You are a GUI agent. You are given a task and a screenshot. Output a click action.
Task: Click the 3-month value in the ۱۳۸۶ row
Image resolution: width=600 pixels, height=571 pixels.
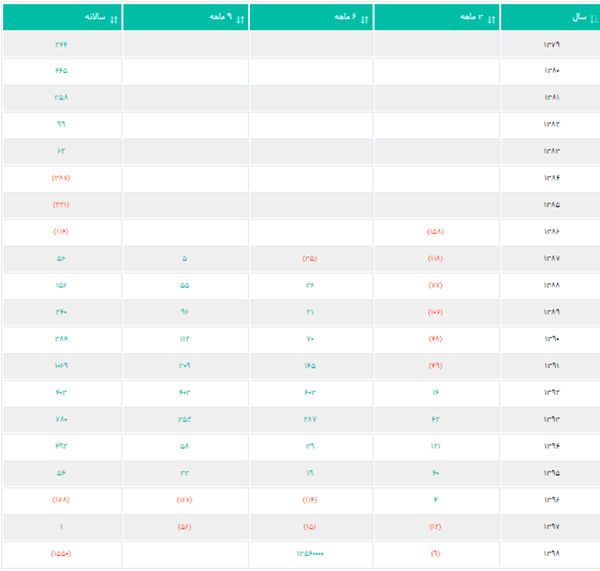point(436,232)
